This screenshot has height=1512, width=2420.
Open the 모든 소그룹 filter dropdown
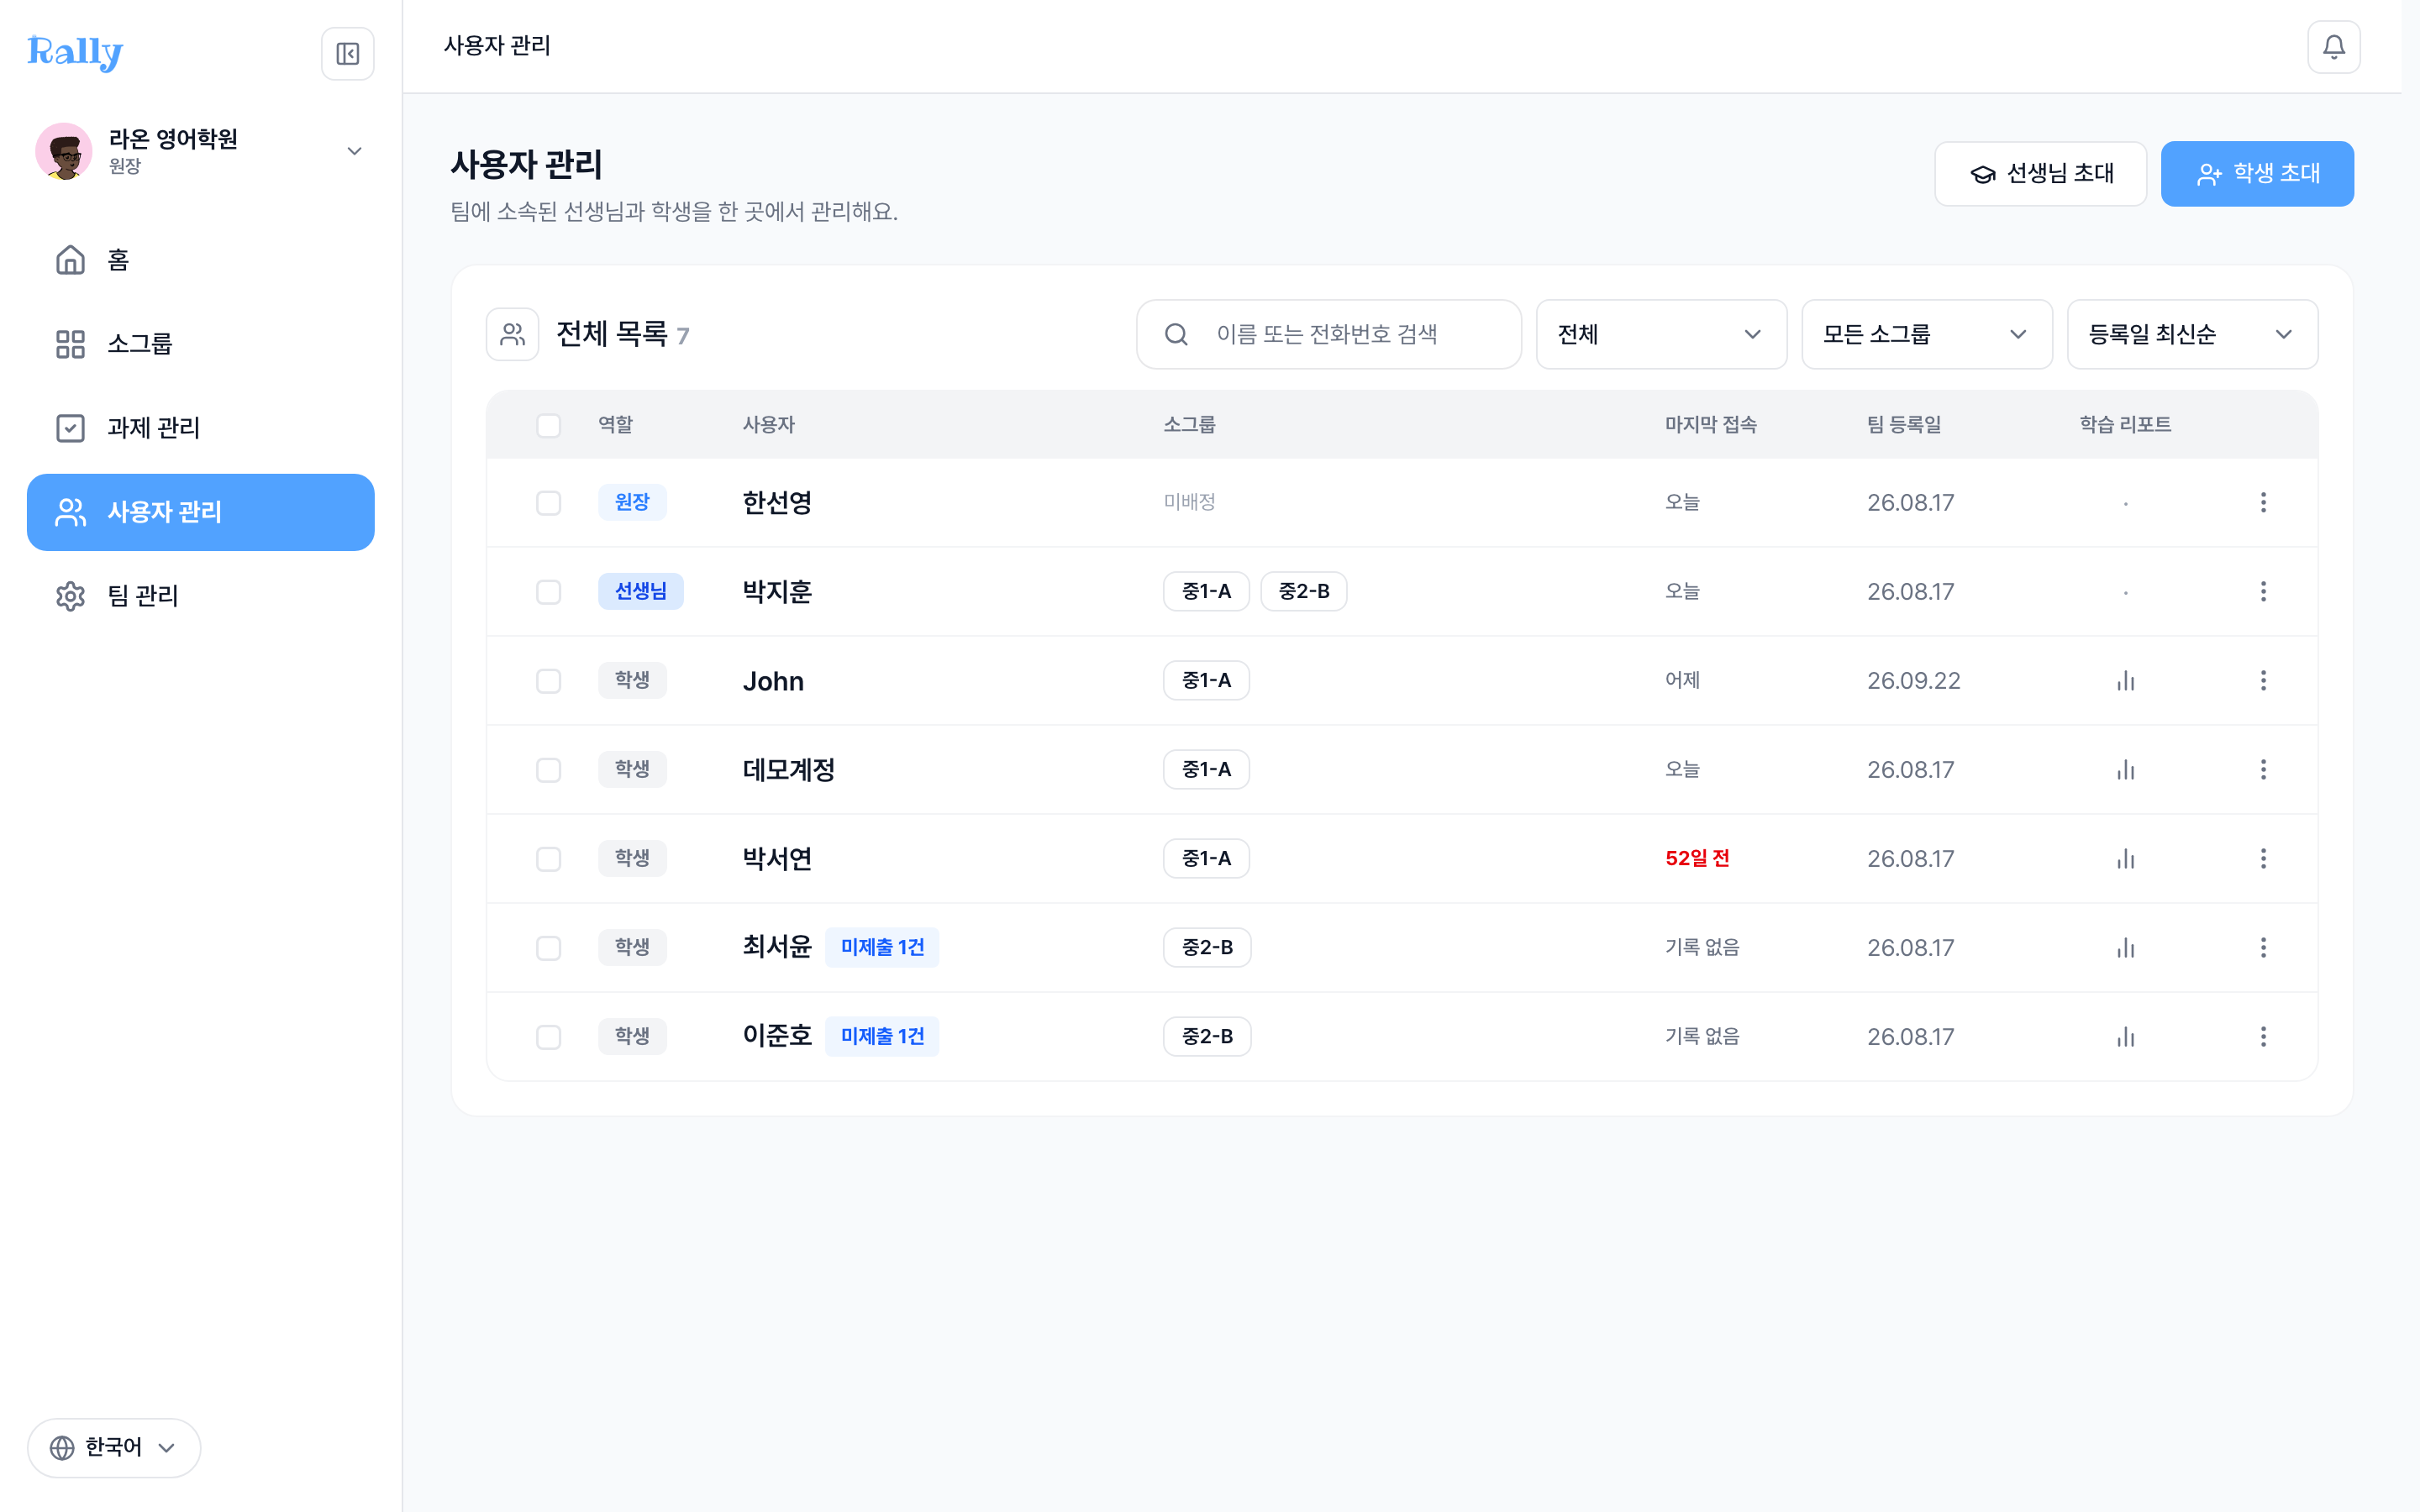click(x=1926, y=334)
